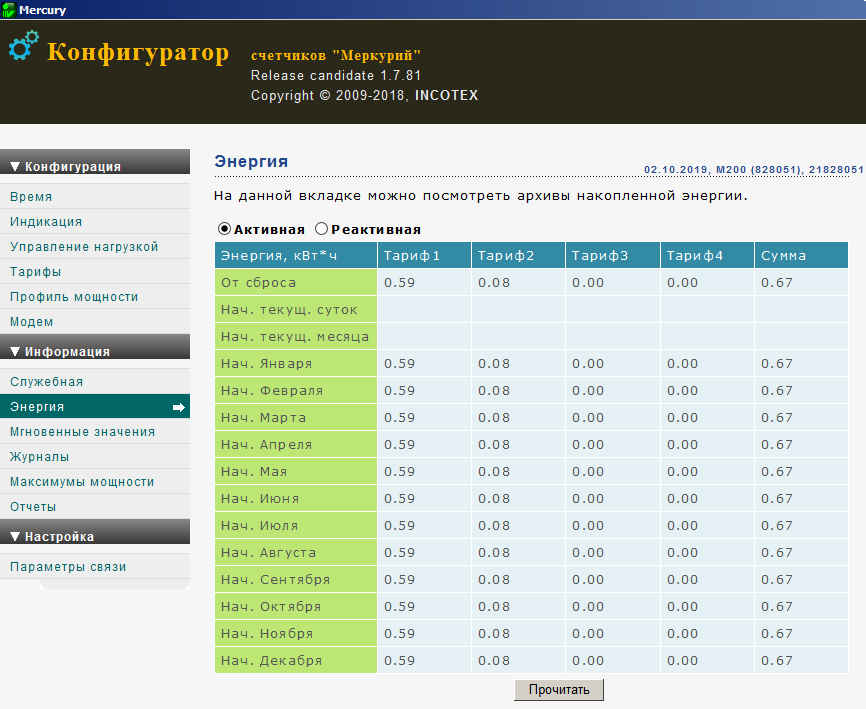Click the white arrow beside Энергия menu item
866x709 pixels.
tap(179, 408)
